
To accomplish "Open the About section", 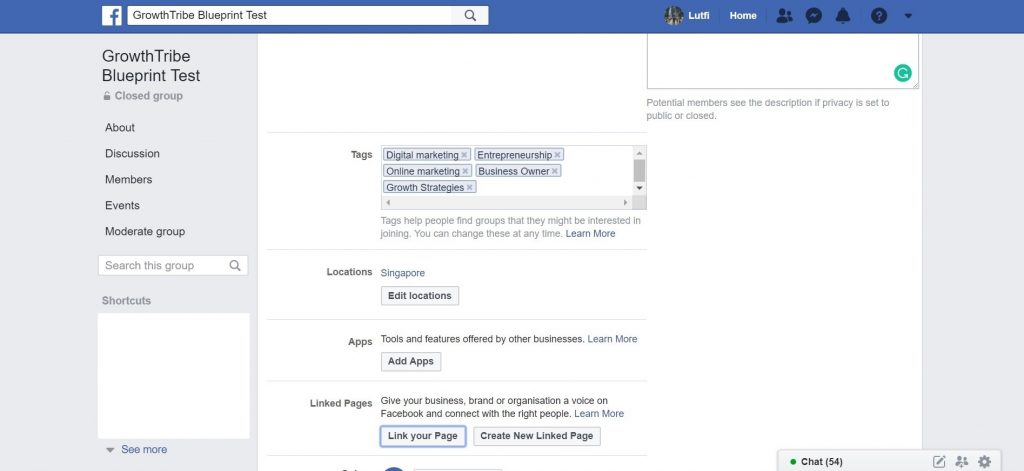I will click(120, 127).
